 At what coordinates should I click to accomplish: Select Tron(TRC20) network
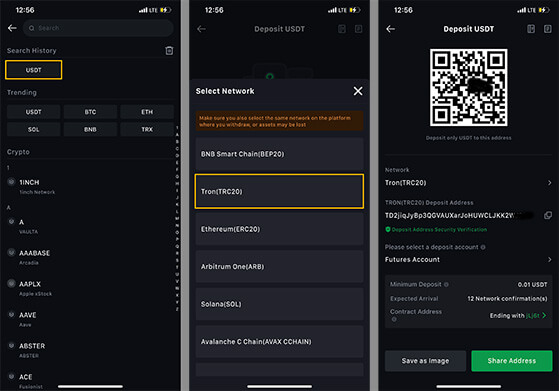[280, 191]
